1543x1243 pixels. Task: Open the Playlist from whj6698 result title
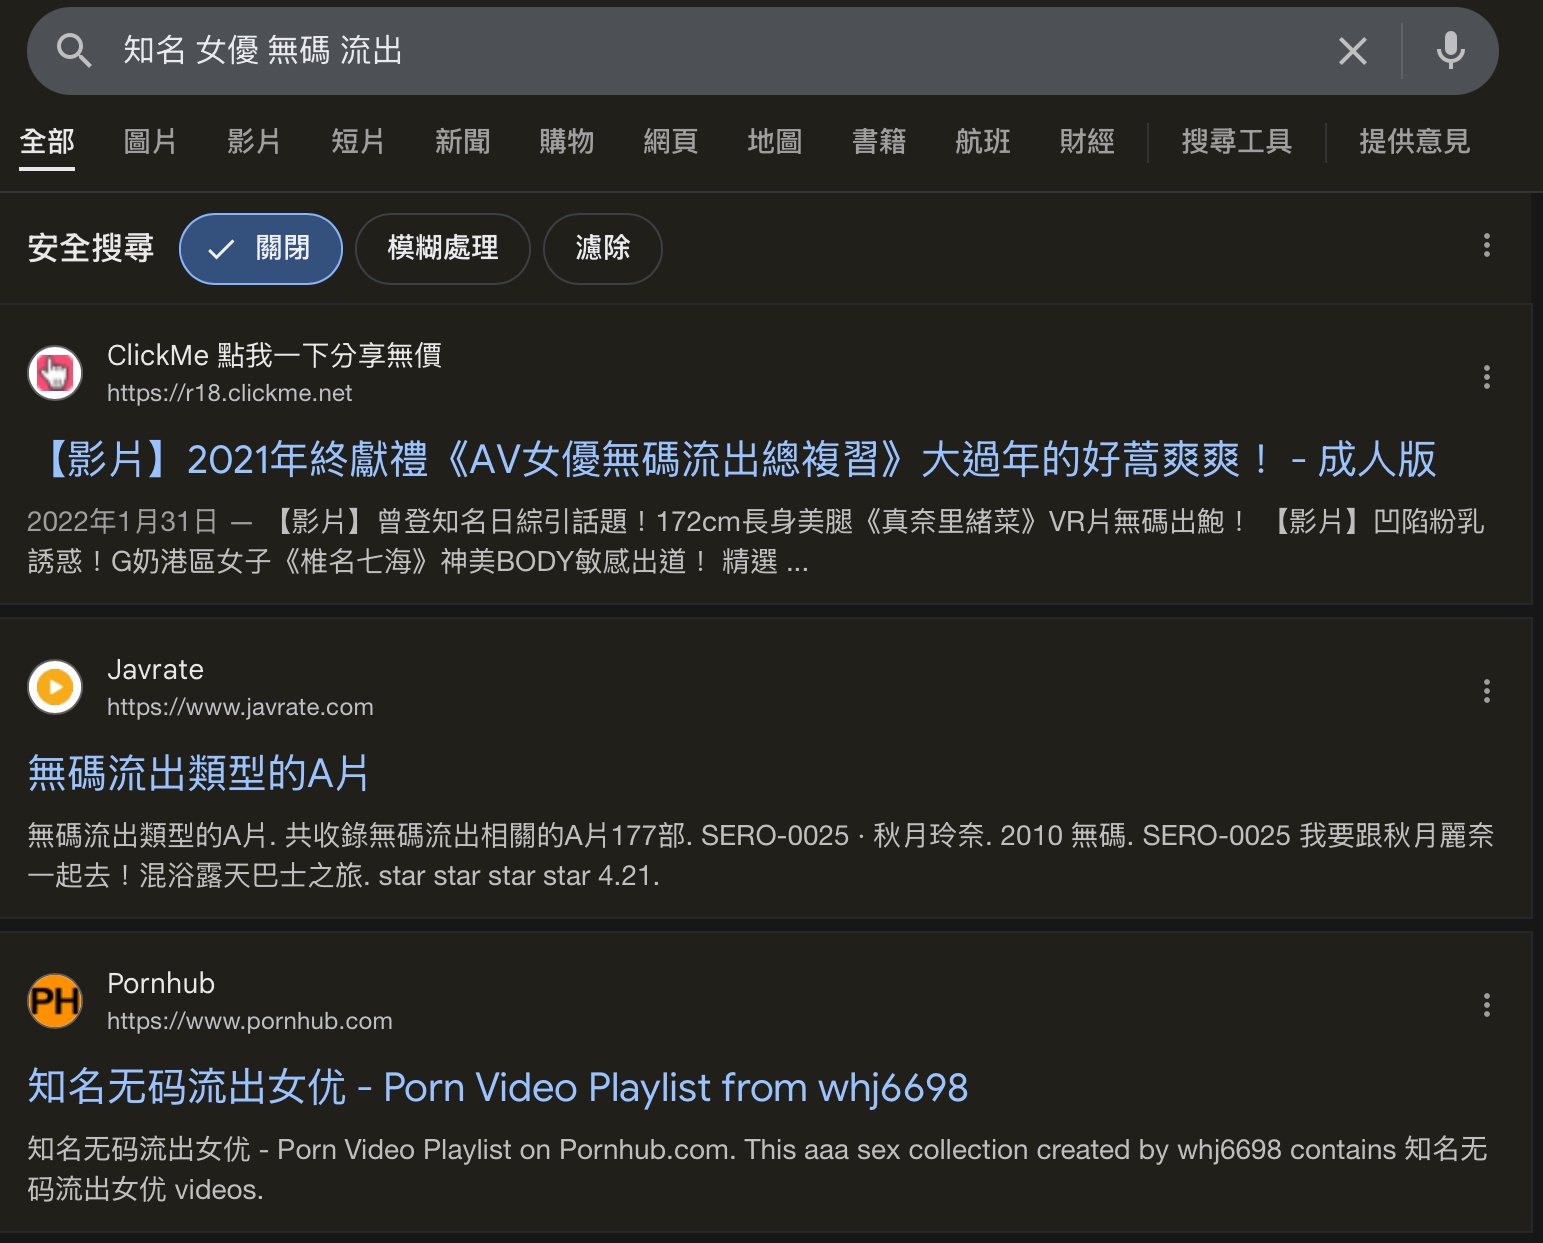point(498,1088)
